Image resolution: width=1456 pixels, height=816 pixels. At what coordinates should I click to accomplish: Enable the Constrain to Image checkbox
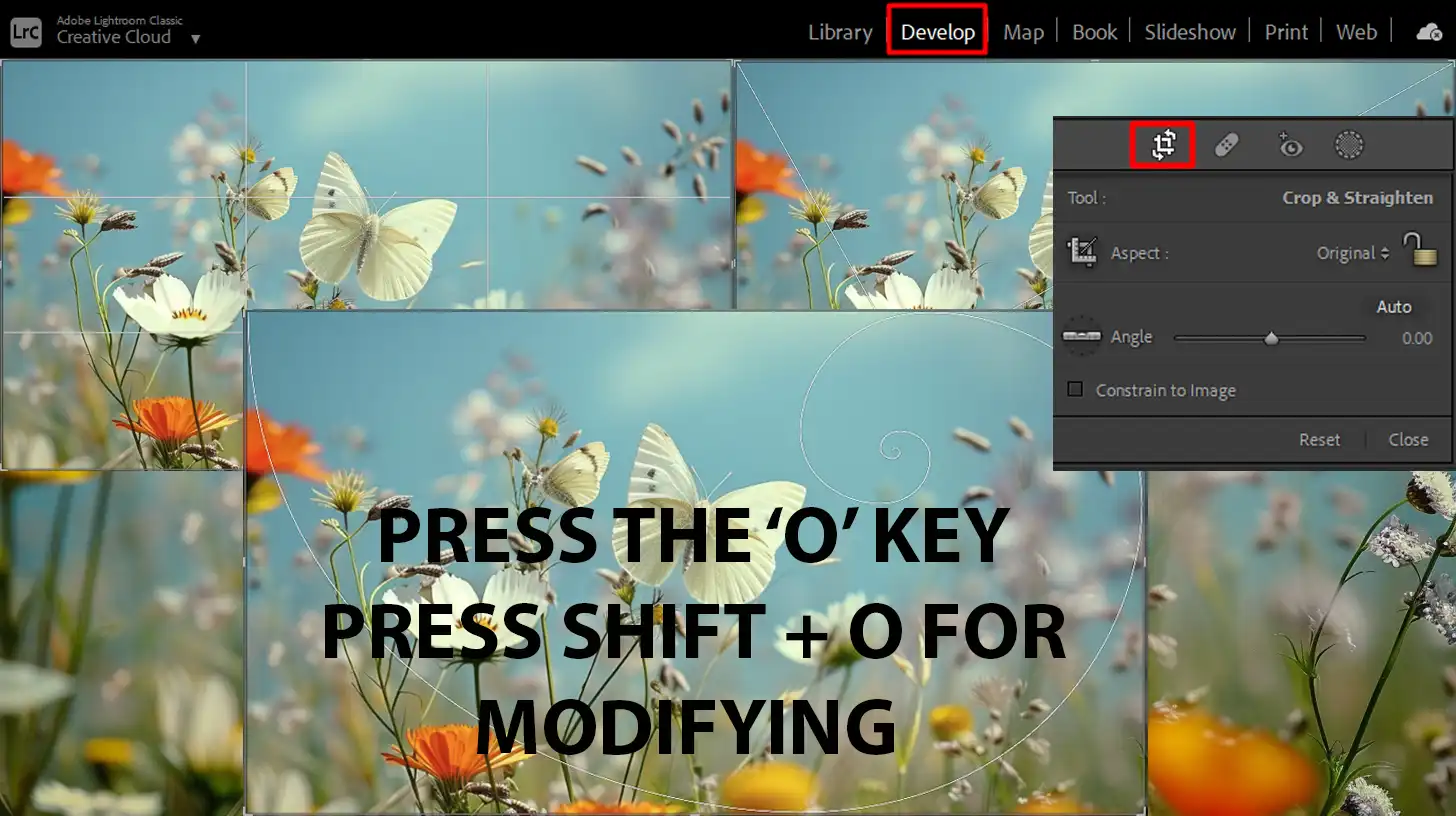point(1075,390)
